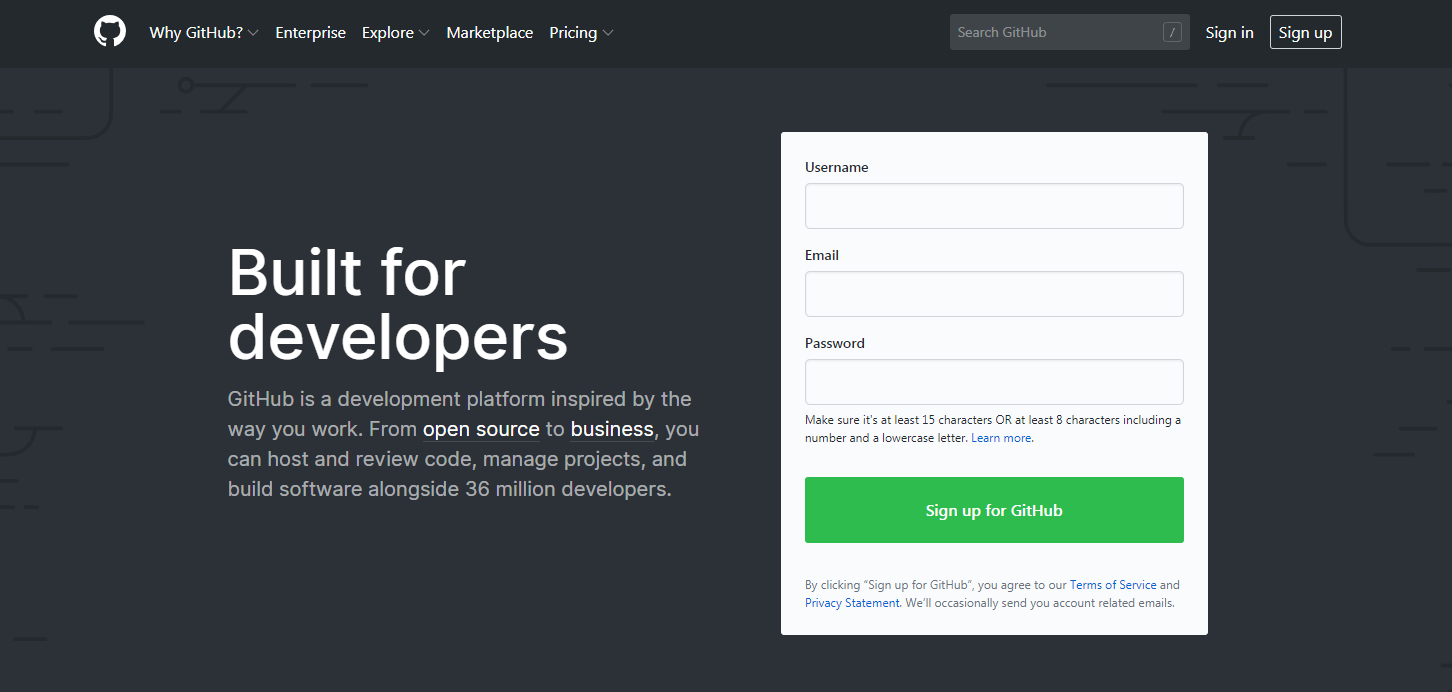Follow the business link
1452x692 pixels.
tap(612, 429)
